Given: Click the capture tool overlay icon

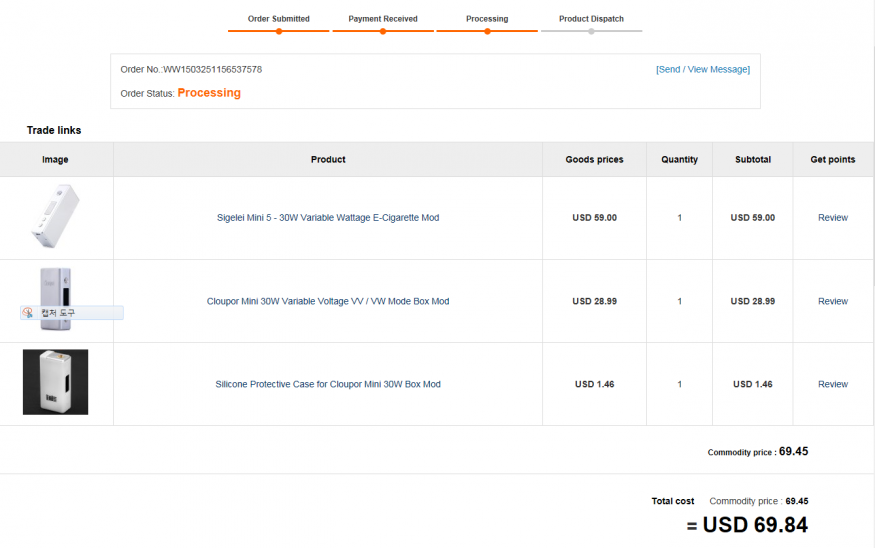Looking at the screenshot, I should coord(28,313).
